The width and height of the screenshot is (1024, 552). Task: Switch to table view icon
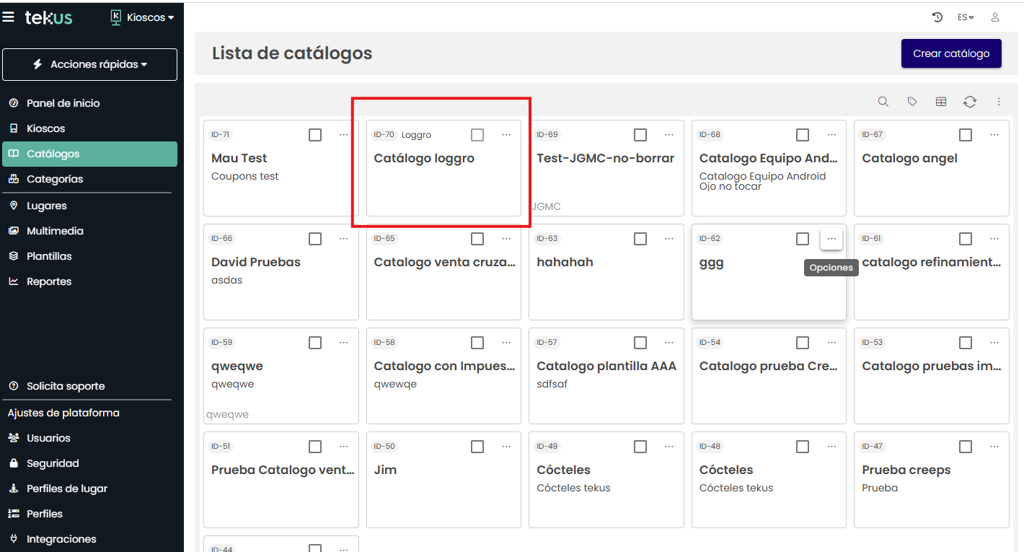pos(941,102)
